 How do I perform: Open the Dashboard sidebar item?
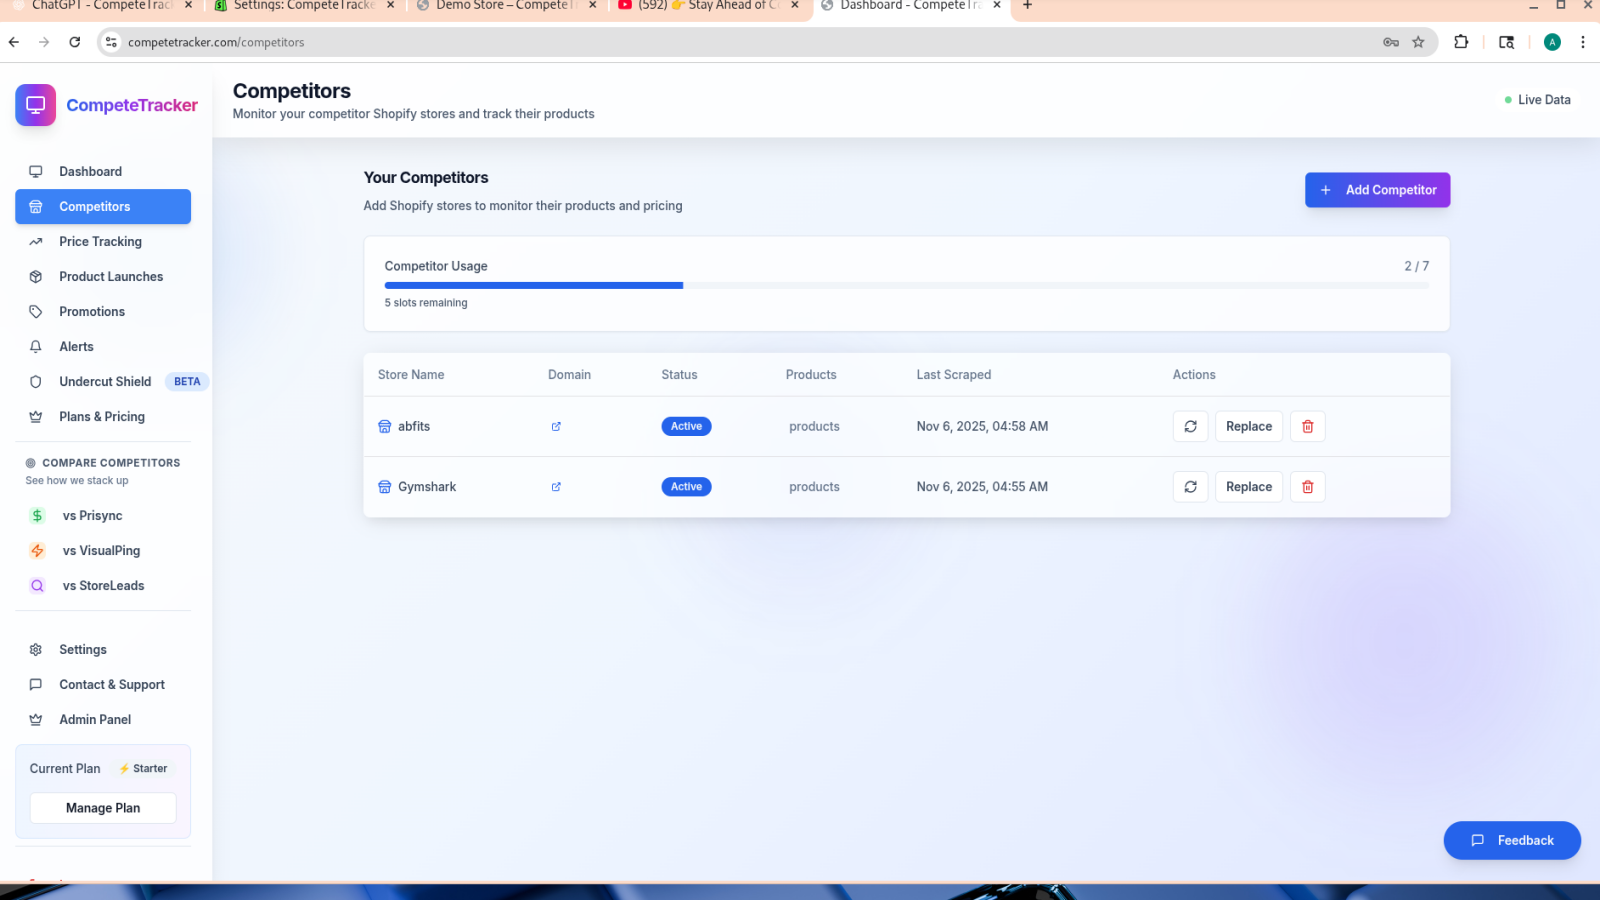pos(103,171)
